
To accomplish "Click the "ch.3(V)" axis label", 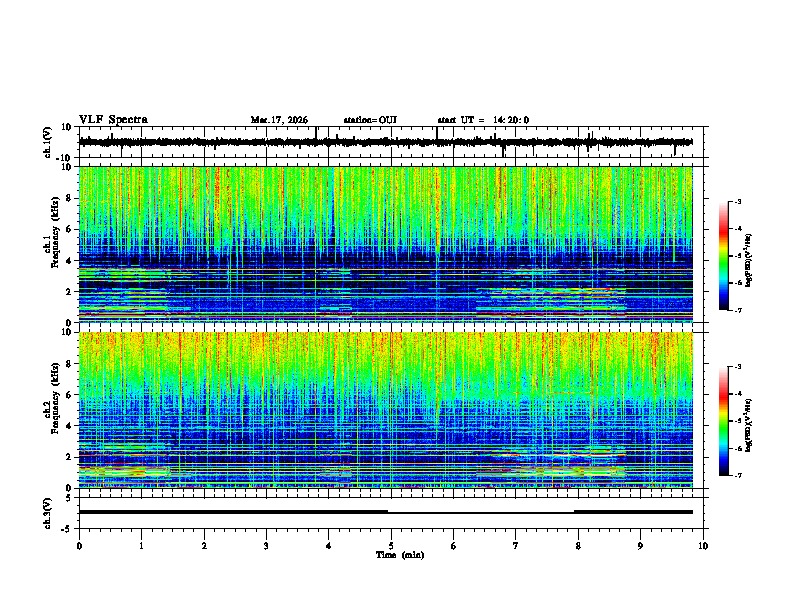I will click(x=48, y=513).
